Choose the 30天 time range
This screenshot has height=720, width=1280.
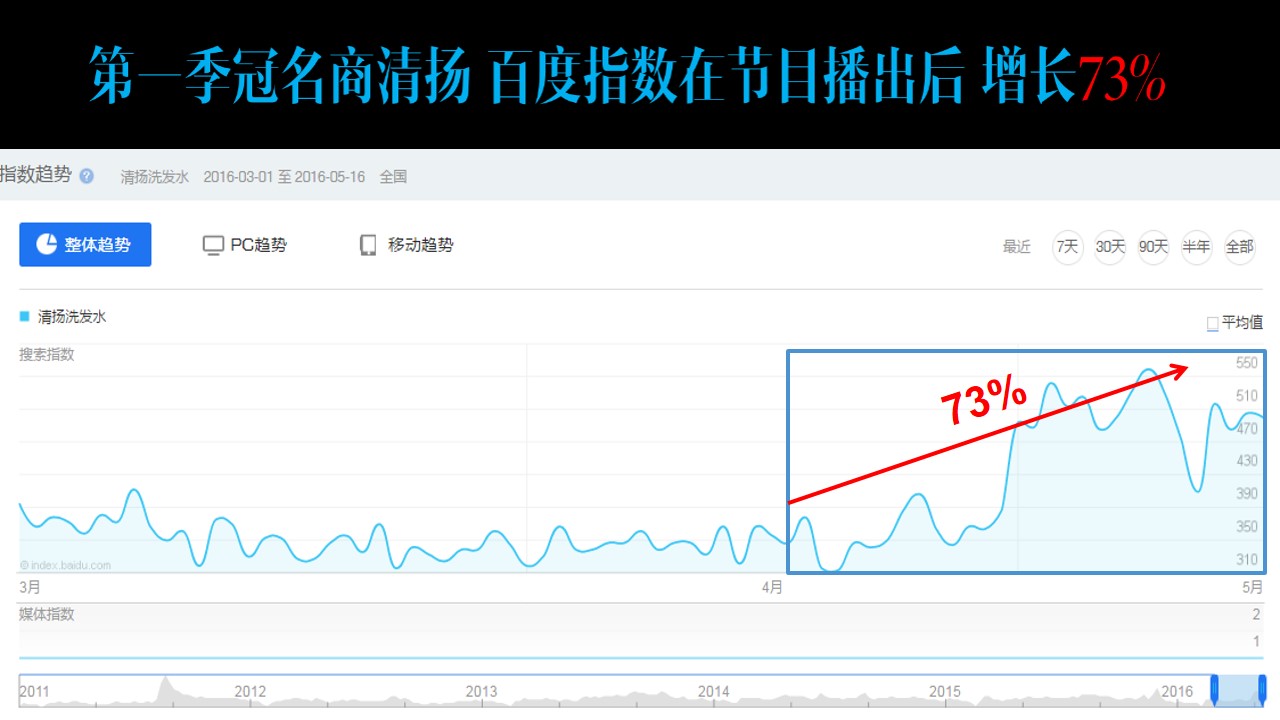[1110, 246]
